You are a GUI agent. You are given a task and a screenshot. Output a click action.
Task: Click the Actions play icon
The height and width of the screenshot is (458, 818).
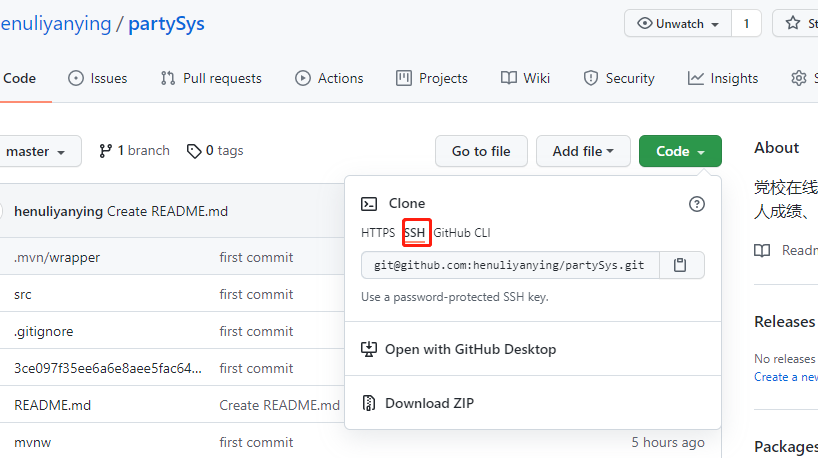click(x=303, y=78)
